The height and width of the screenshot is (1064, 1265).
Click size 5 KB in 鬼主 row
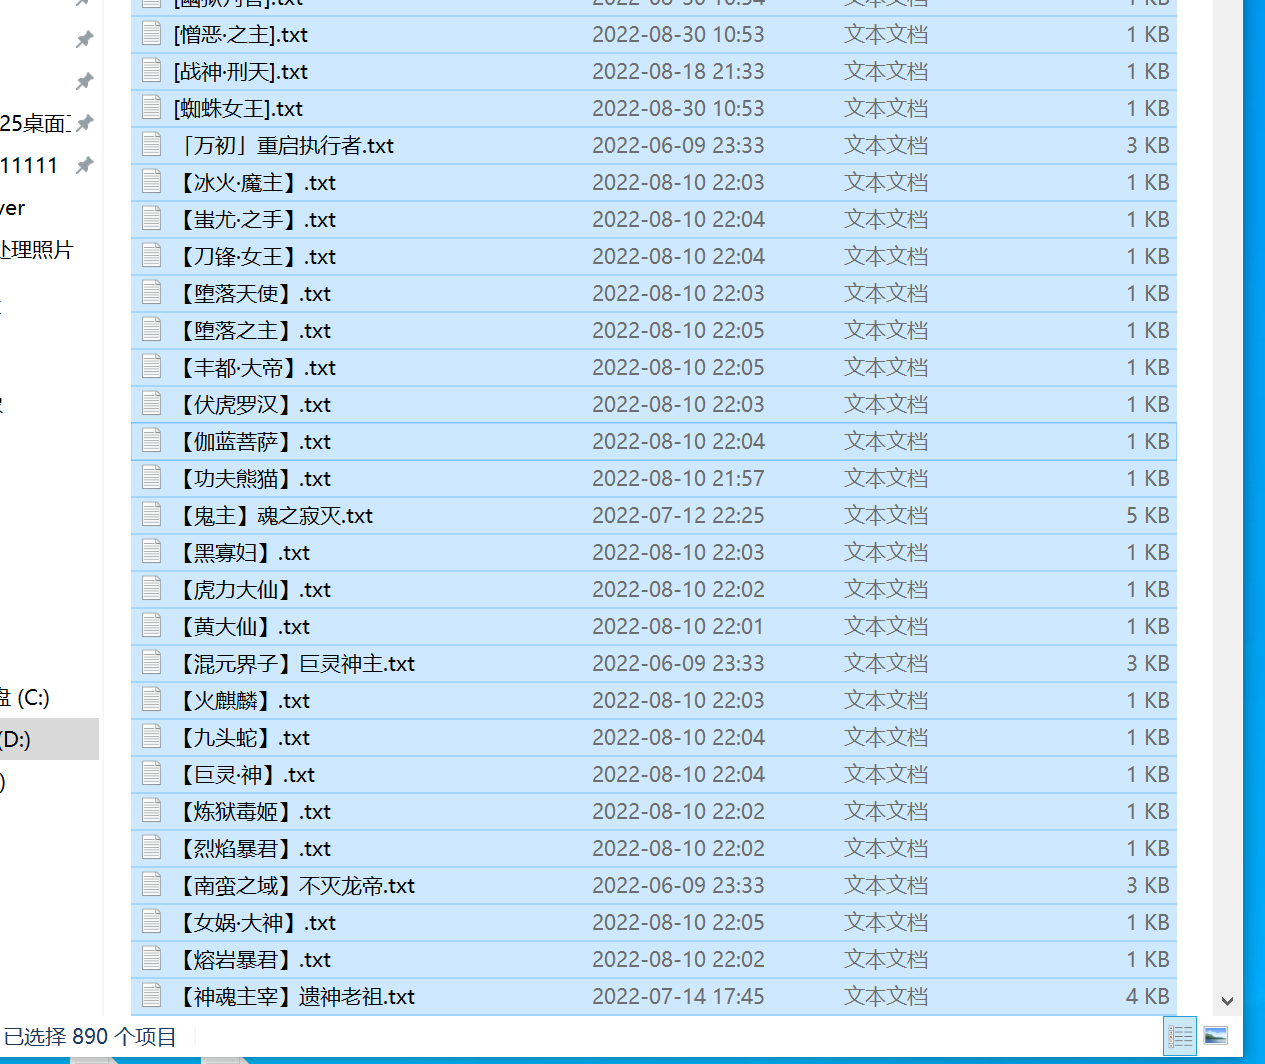pyautogui.click(x=1148, y=516)
